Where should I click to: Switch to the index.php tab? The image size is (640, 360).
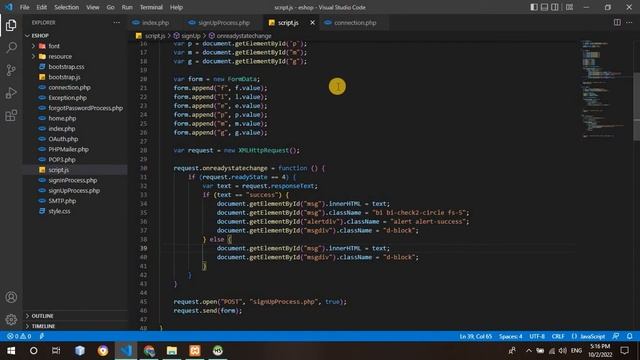[x=156, y=22]
